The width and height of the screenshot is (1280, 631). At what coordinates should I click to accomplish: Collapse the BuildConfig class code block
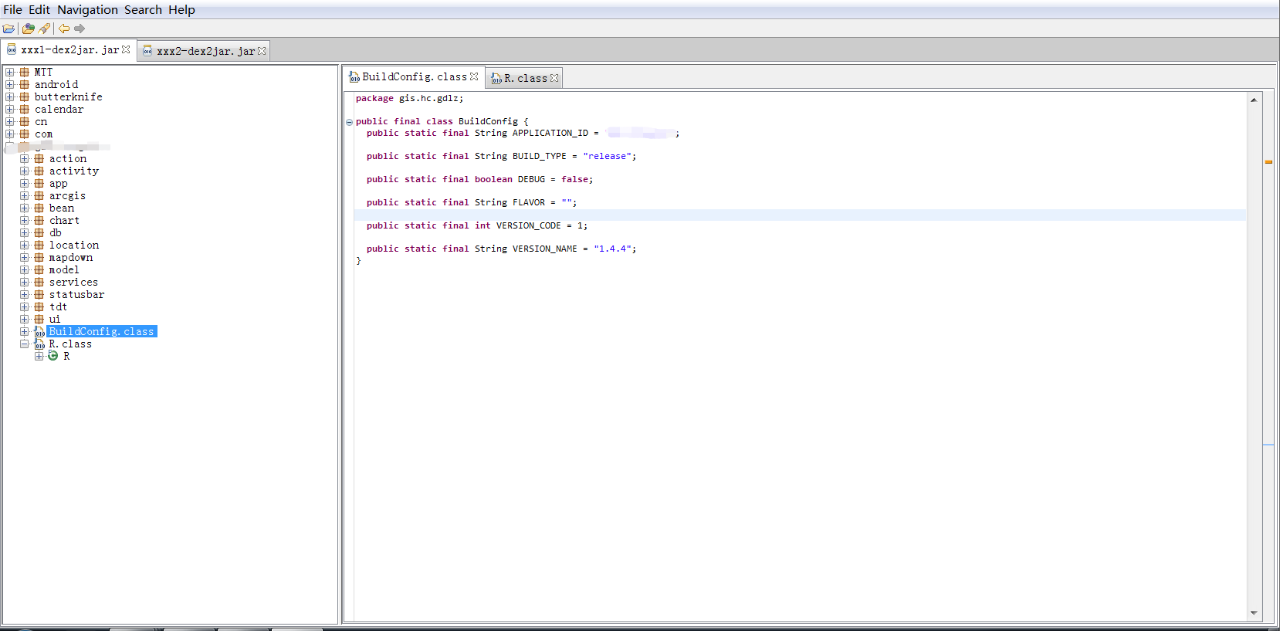coord(349,122)
